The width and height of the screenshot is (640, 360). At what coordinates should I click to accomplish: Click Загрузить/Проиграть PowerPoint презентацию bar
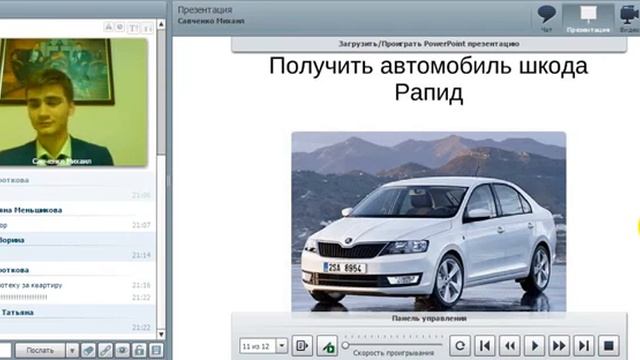429,44
